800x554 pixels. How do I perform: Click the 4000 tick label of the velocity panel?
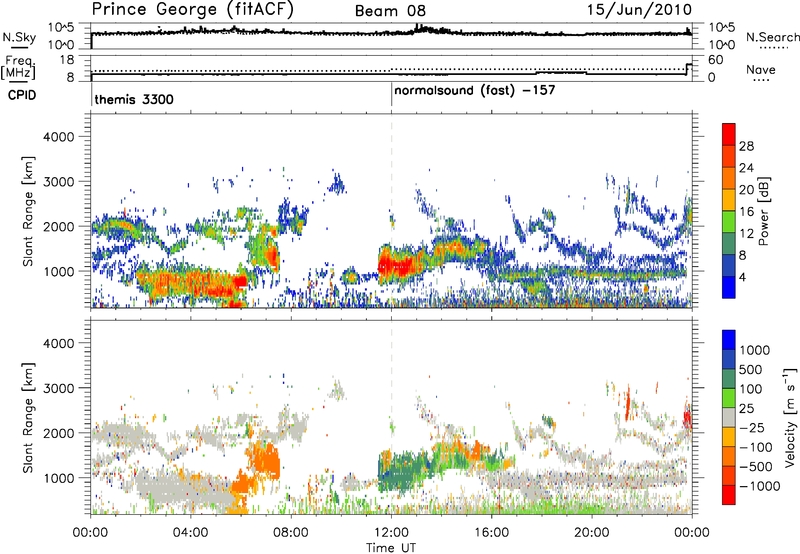tap(59, 343)
